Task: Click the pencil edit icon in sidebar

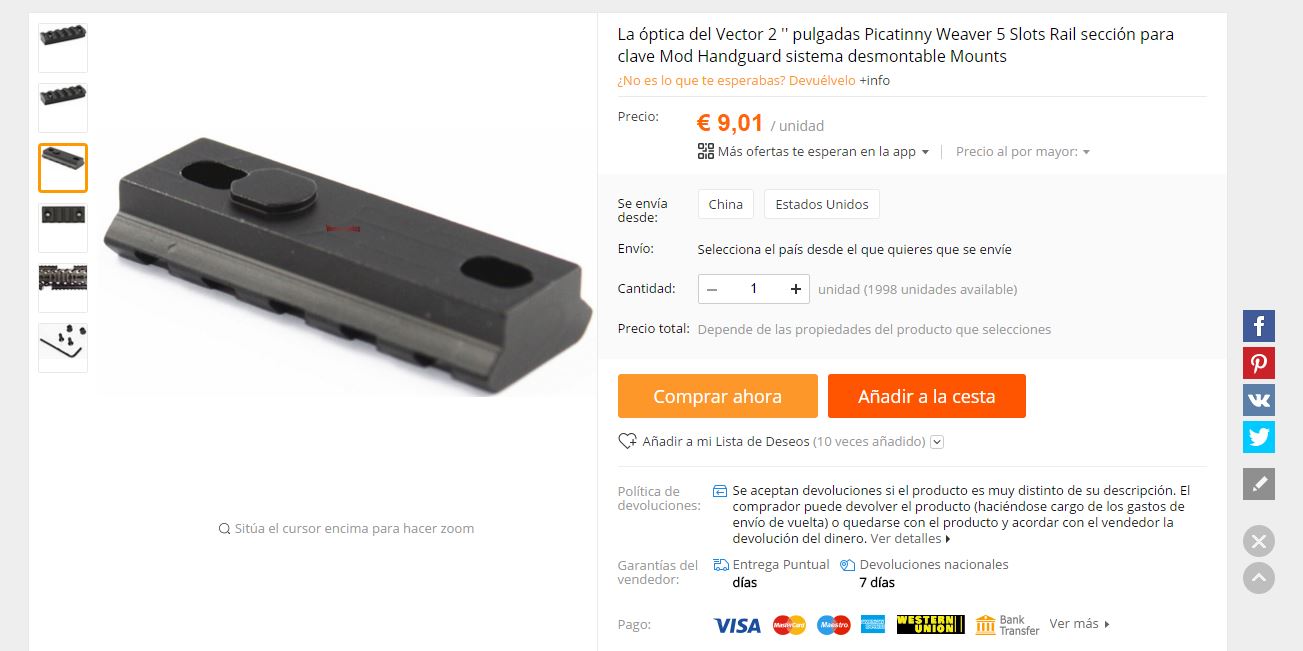Action: pos(1259,484)
